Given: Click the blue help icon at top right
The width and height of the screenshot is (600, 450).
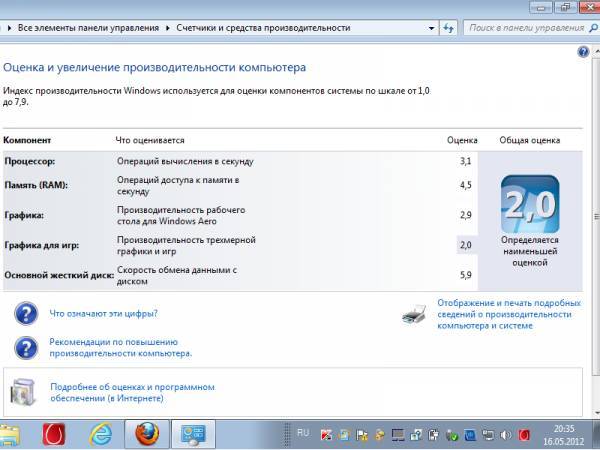Looking at the screenshot, I should coord(583,51).
